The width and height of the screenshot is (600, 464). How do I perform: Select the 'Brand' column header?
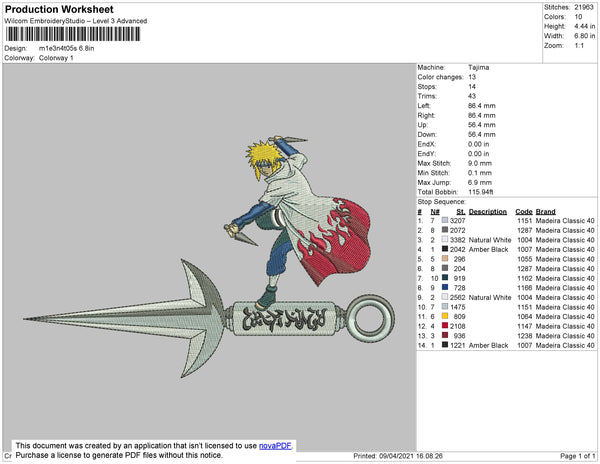coord(546,212)
